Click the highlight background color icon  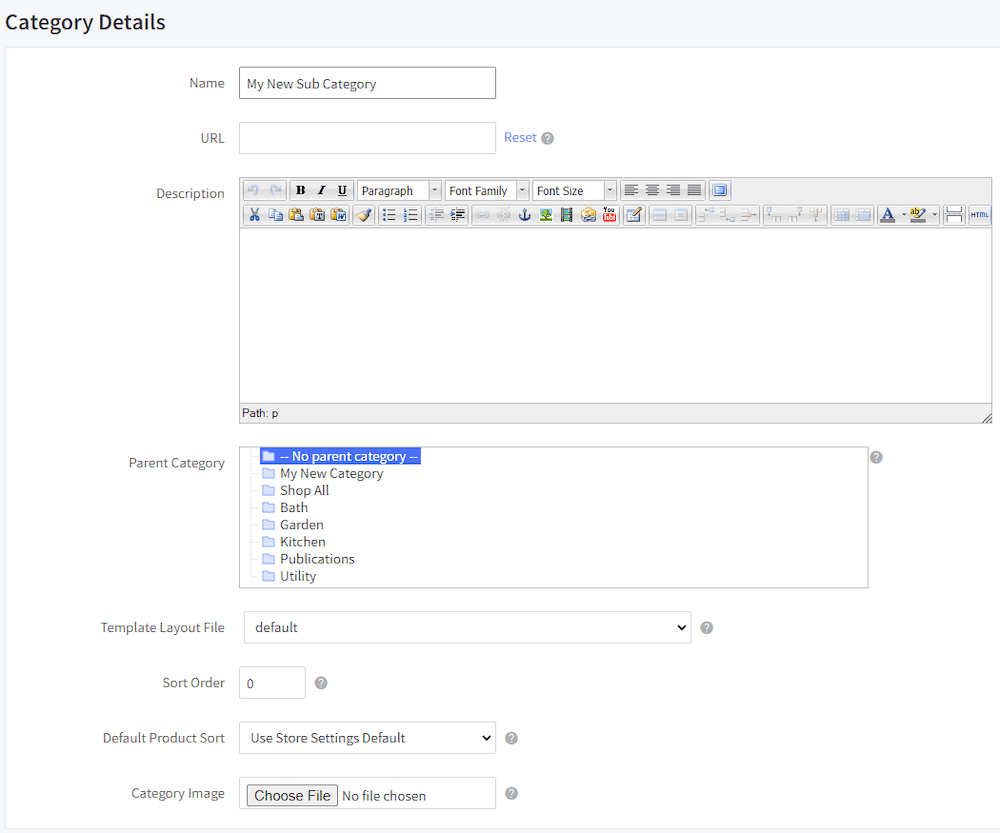tap(918, 215)
